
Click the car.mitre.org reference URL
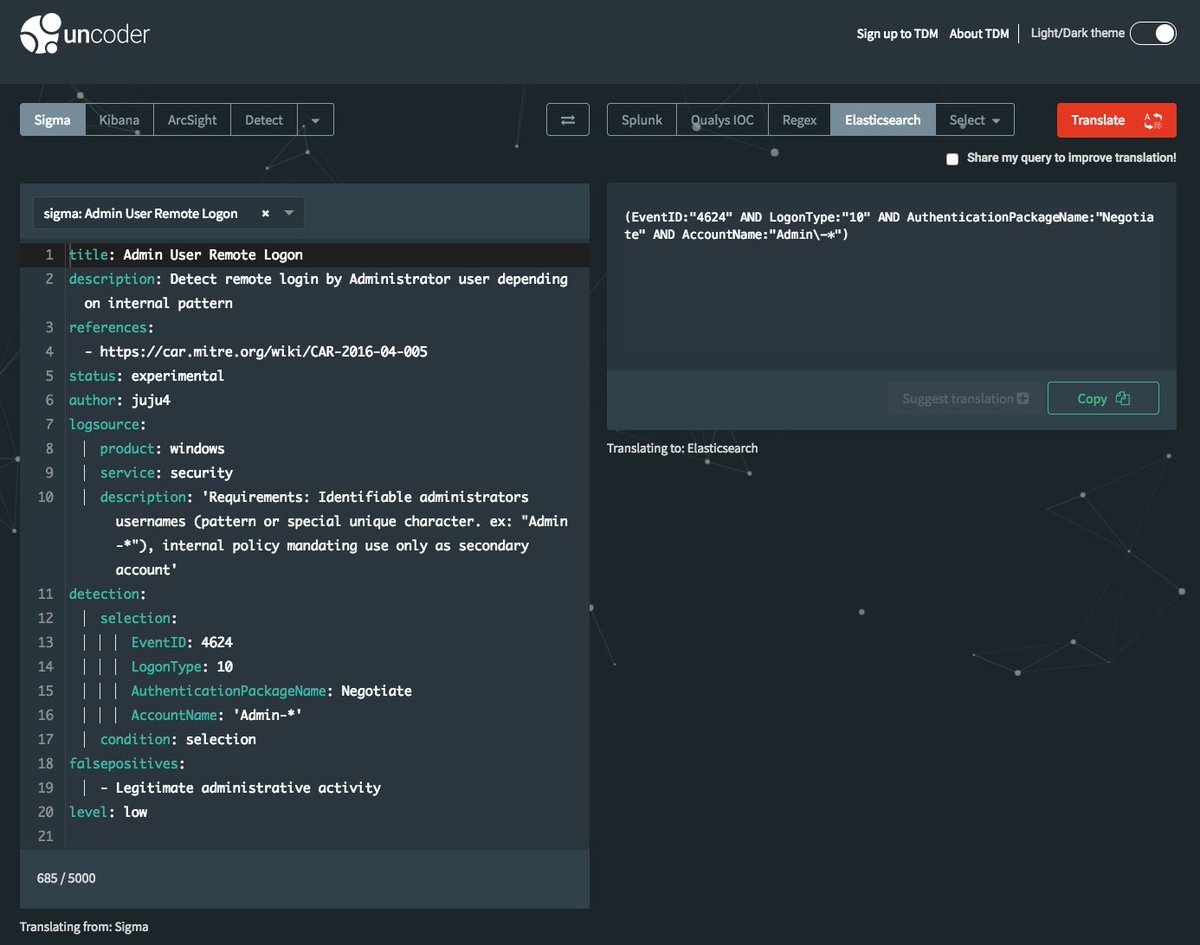click(264, 352)
